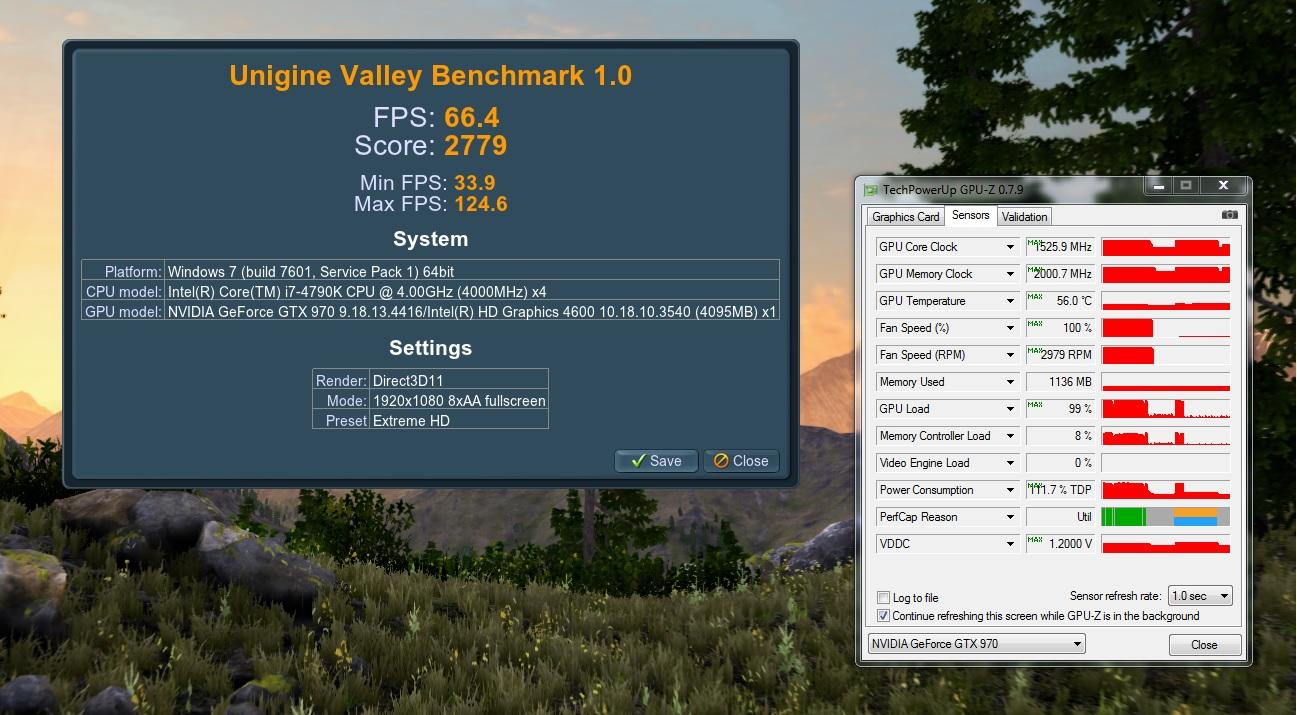Click the GPU Core Clock history graph
The image size is (1297, 715).
pos(1165,247)
